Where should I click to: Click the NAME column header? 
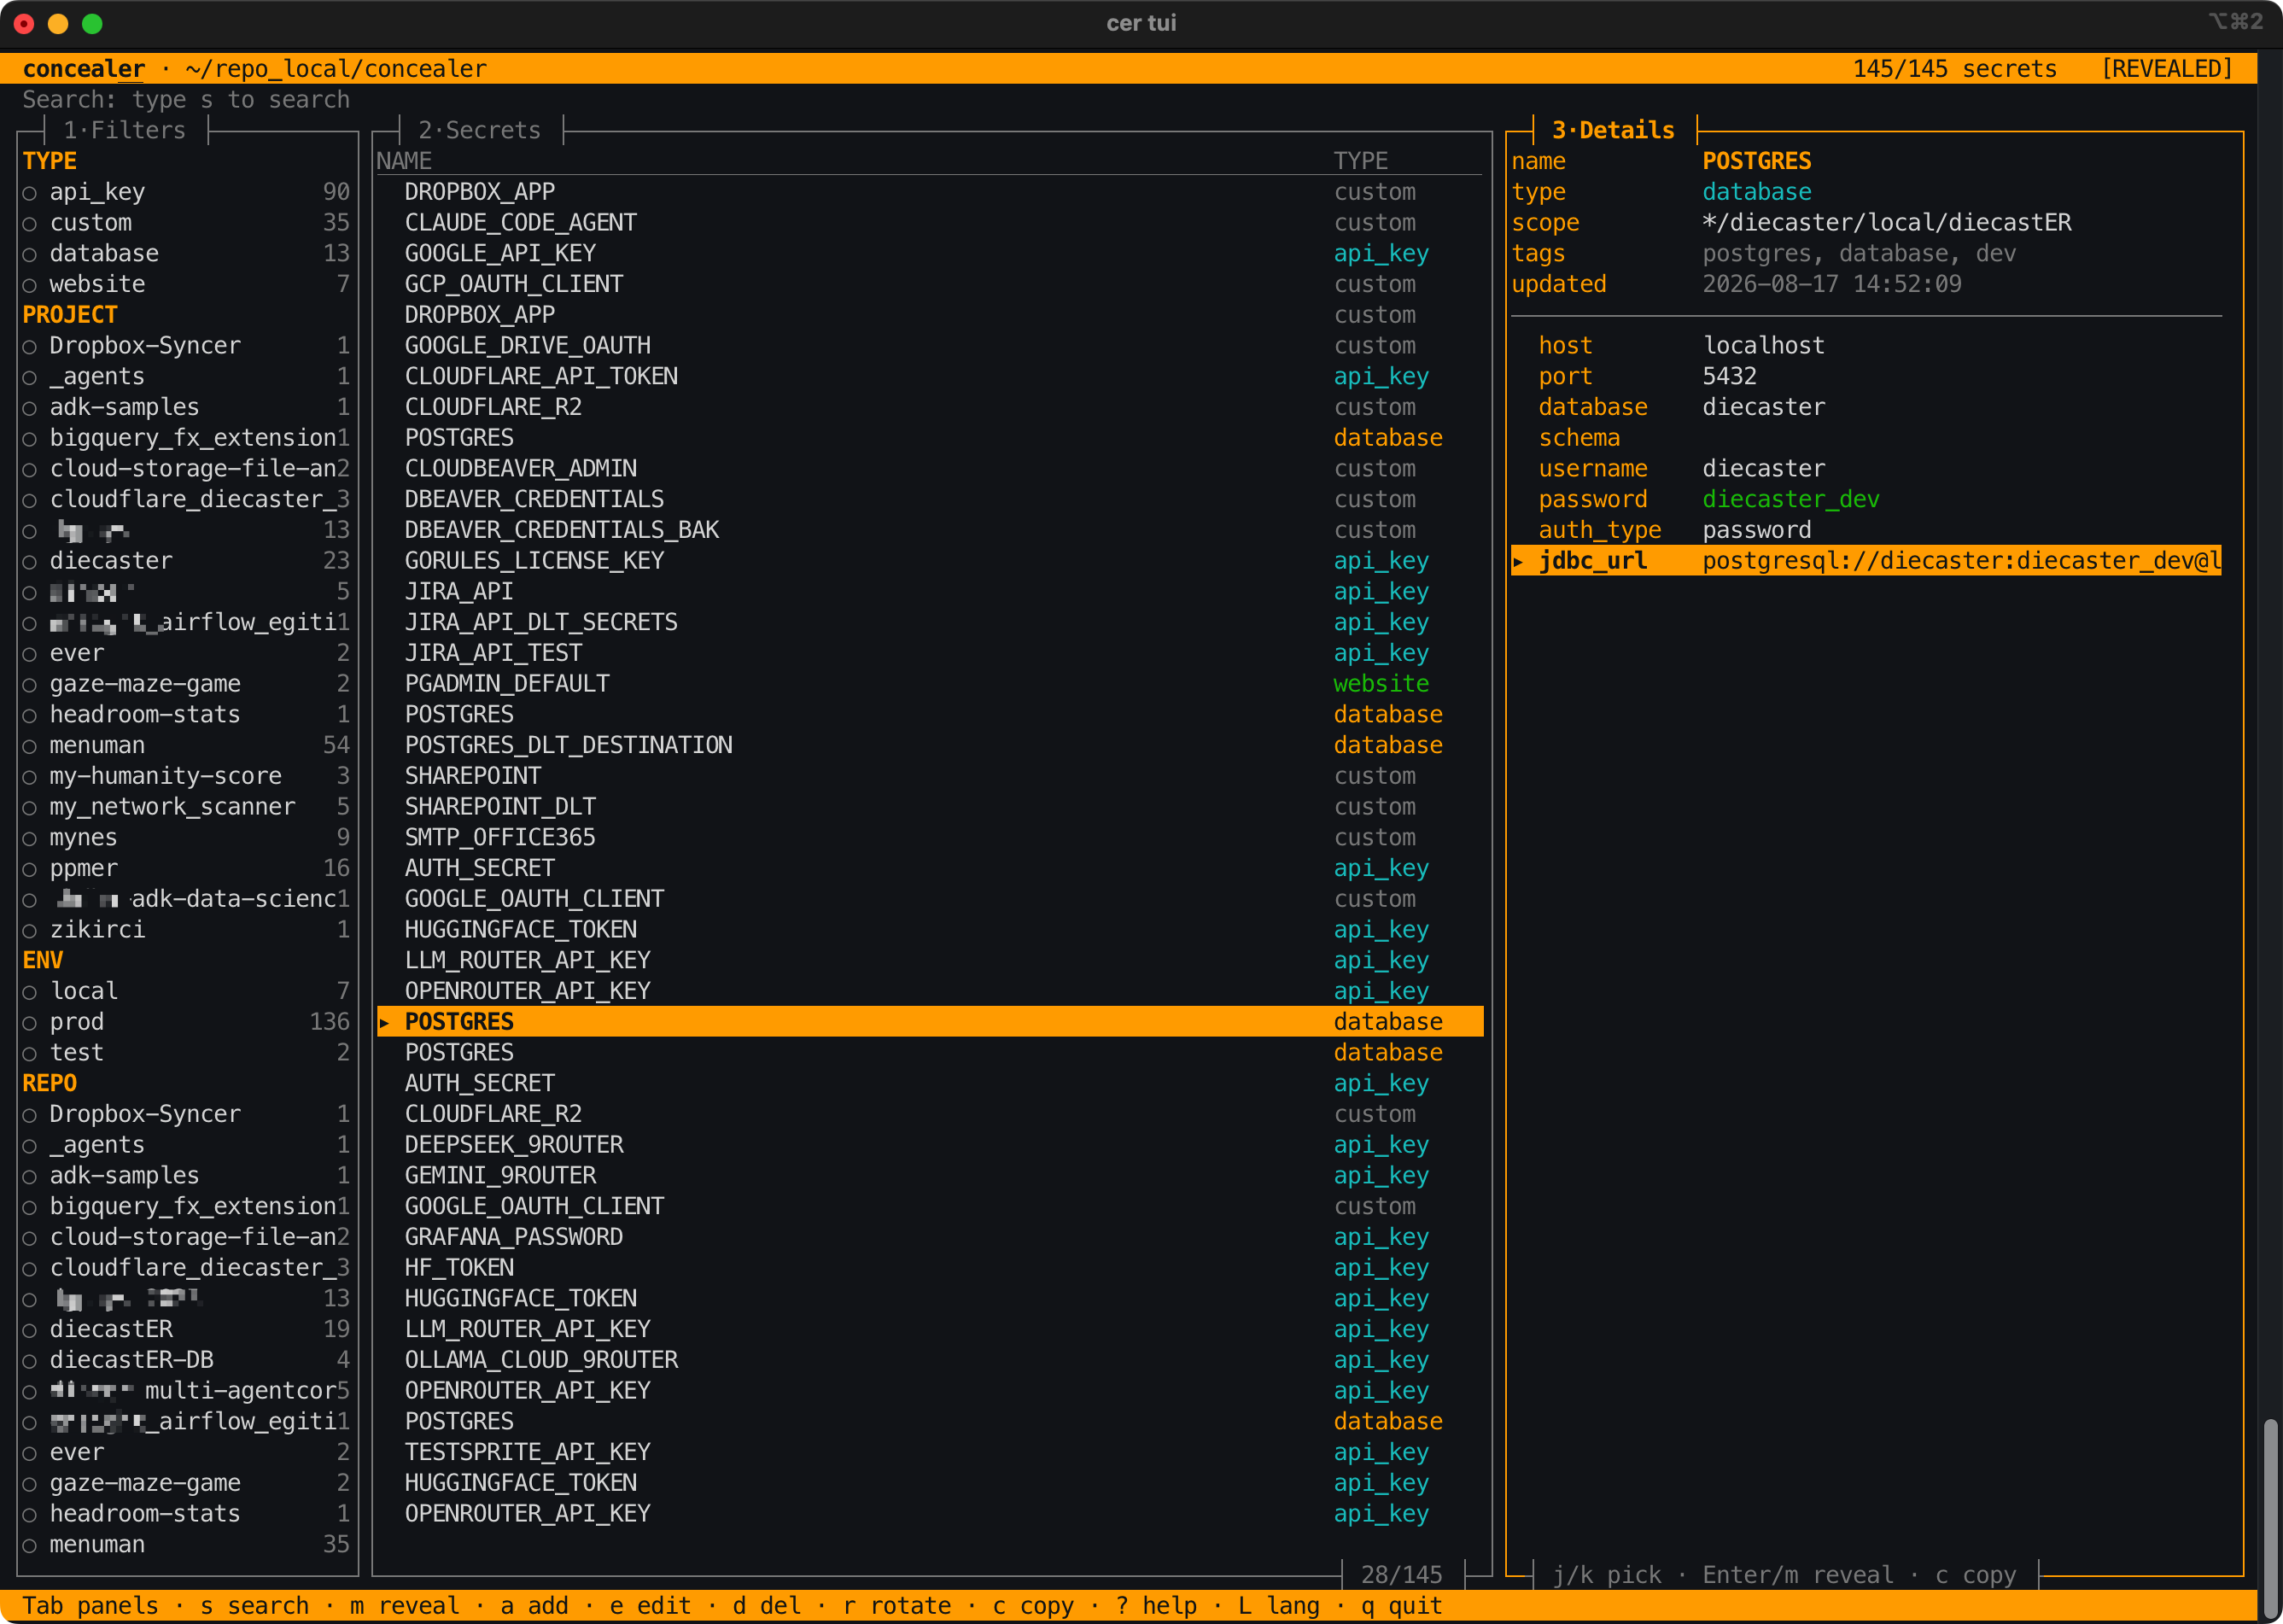404,161
